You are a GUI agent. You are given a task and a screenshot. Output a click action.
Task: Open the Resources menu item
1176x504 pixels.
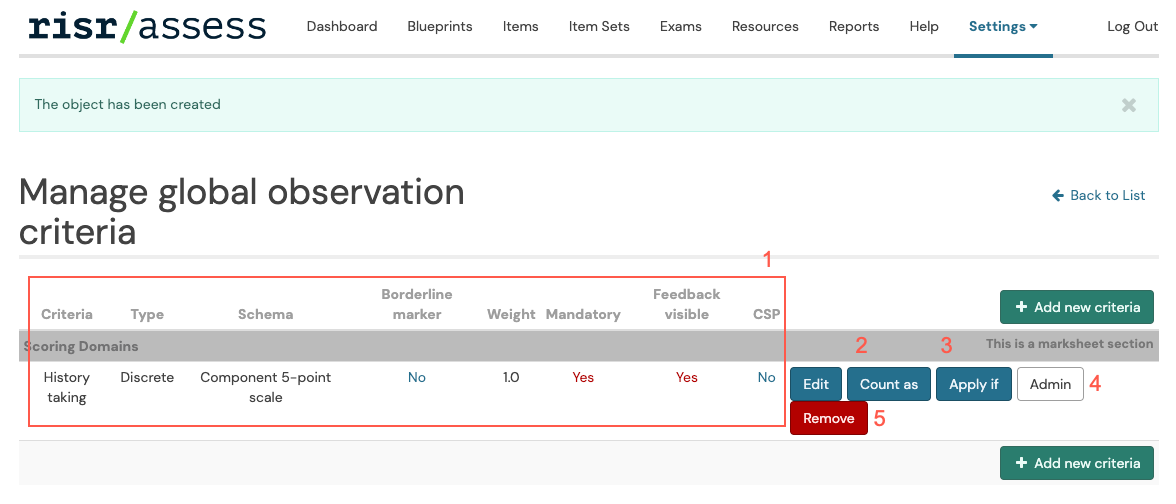pyautogui.click(x=765, y=27)
